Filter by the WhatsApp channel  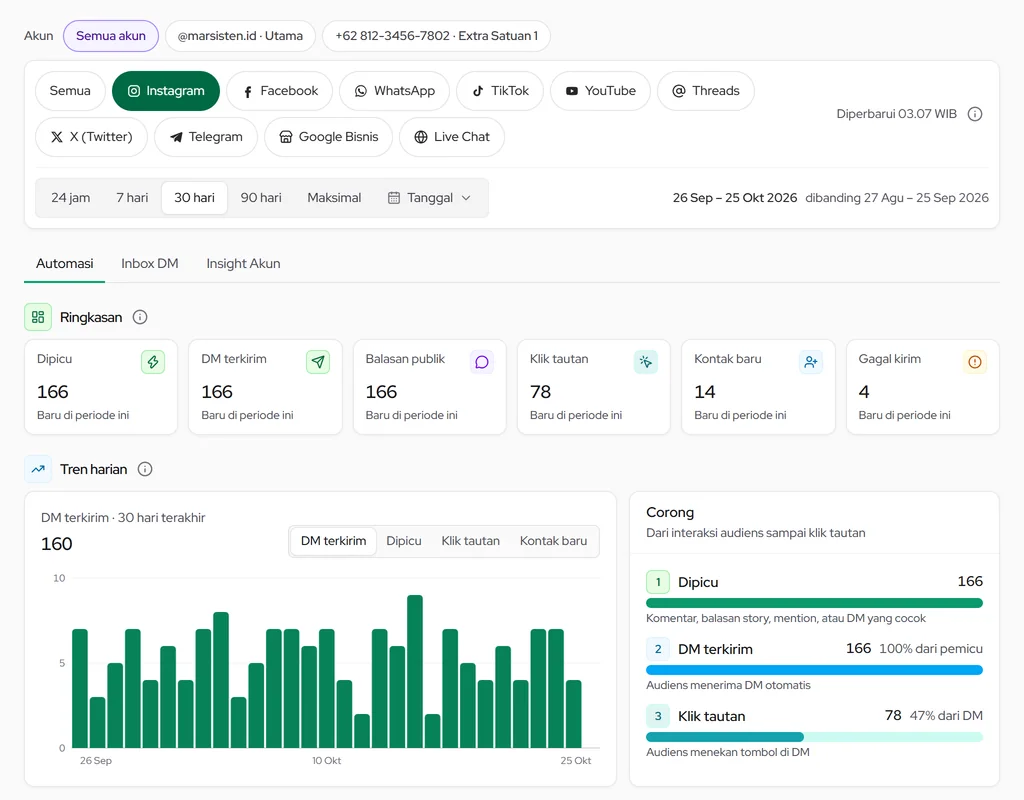[x=394, y=91]
